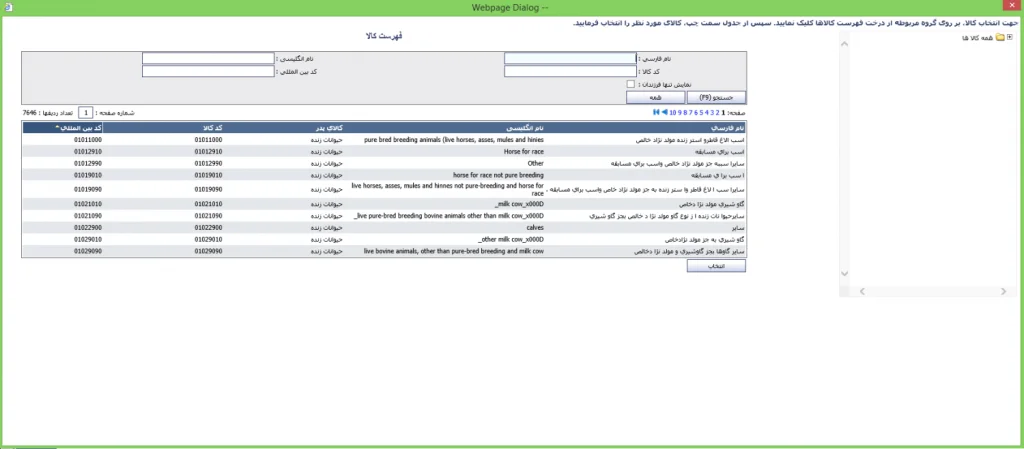Go to page 4 in pagination
The height and width of the screenshot is (449, 1024).
coord(707,112)
